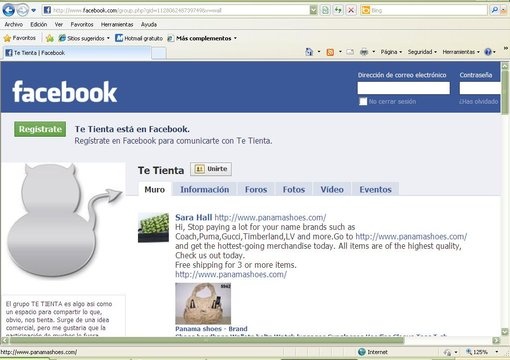Open Sara Hall's avatar thumbnail
Image resolution: width=510 pixels, height=360 pixels.
(x=153, y=227)
